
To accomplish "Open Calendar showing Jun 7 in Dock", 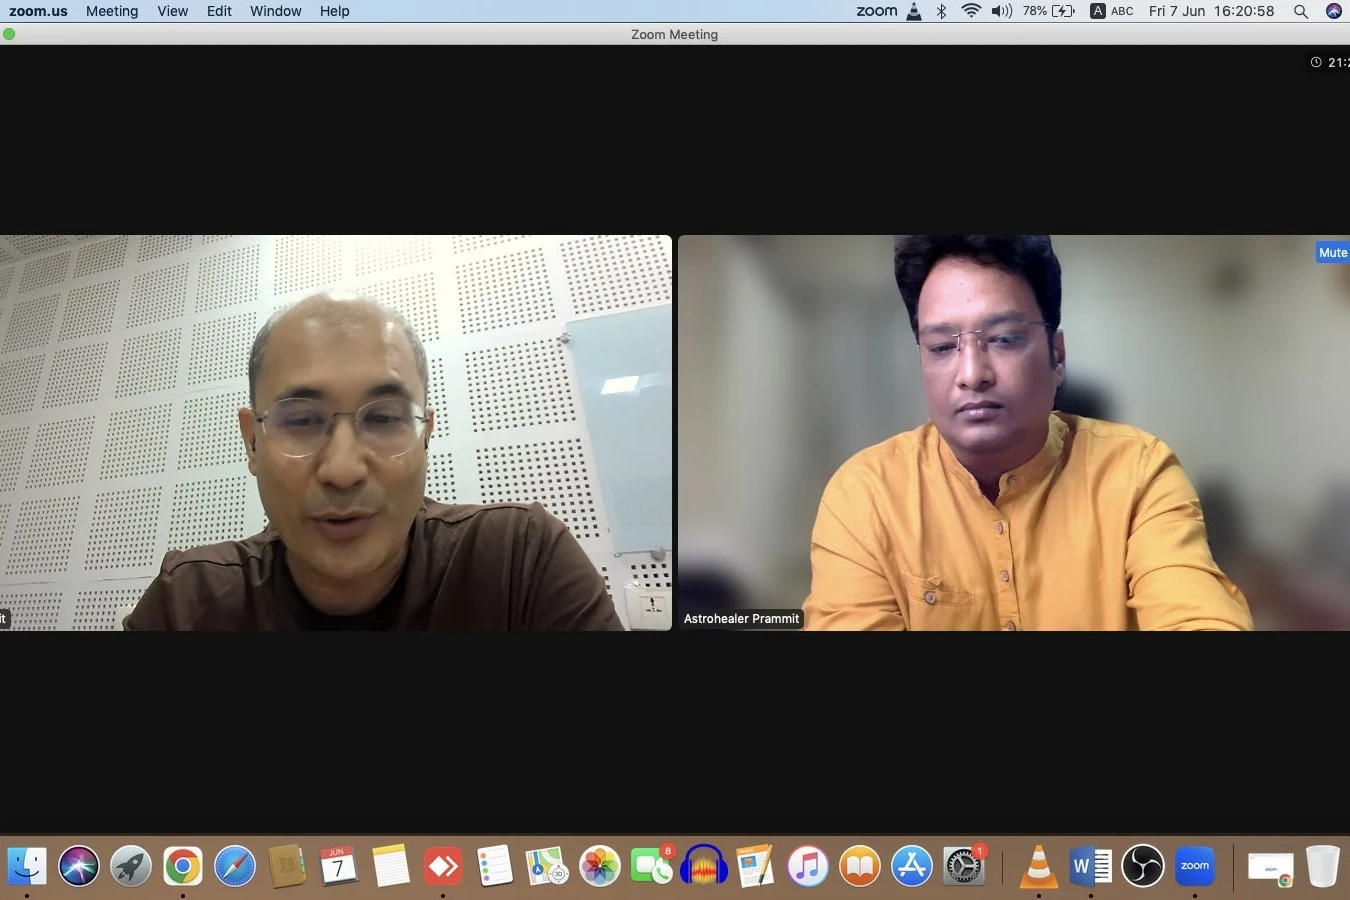I will pyautogui.click(x=339, y=866).
